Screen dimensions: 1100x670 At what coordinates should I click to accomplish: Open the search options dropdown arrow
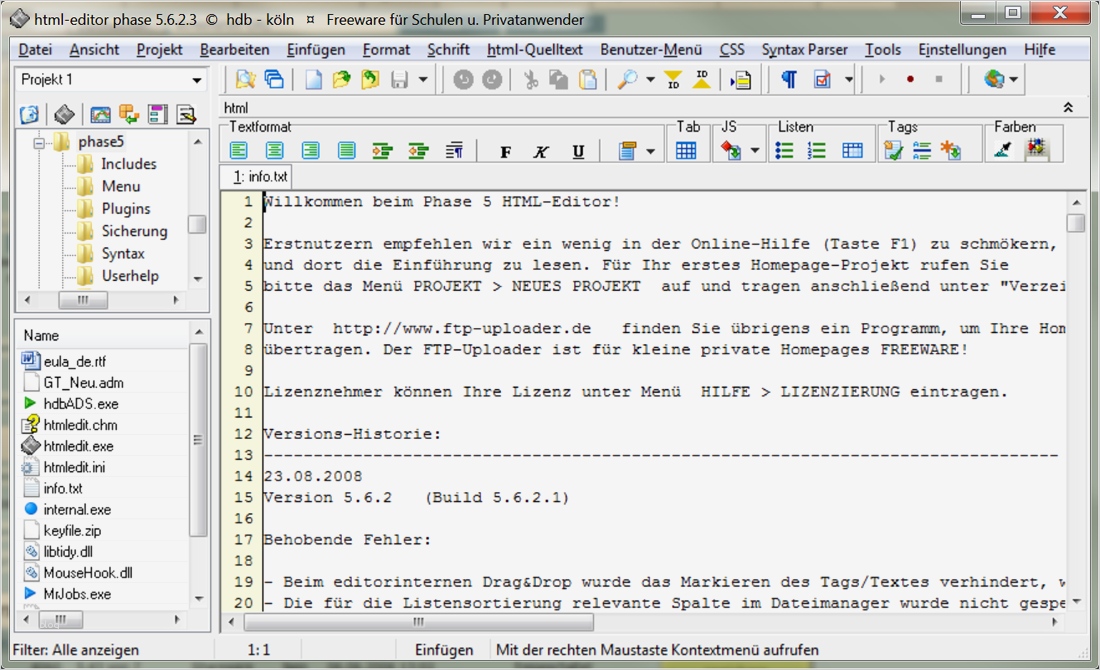[650, 79]
